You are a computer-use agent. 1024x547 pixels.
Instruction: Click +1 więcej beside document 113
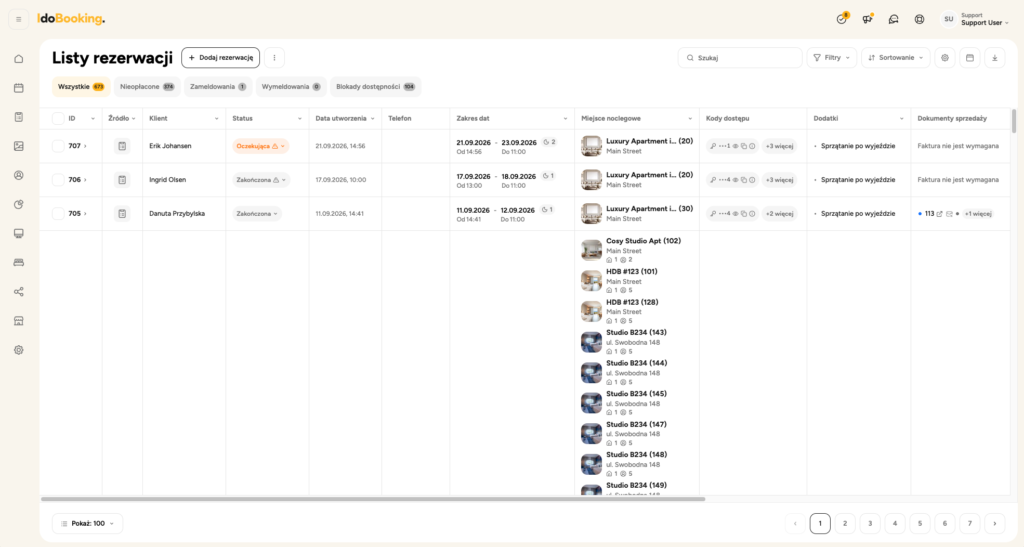[978, 213]
